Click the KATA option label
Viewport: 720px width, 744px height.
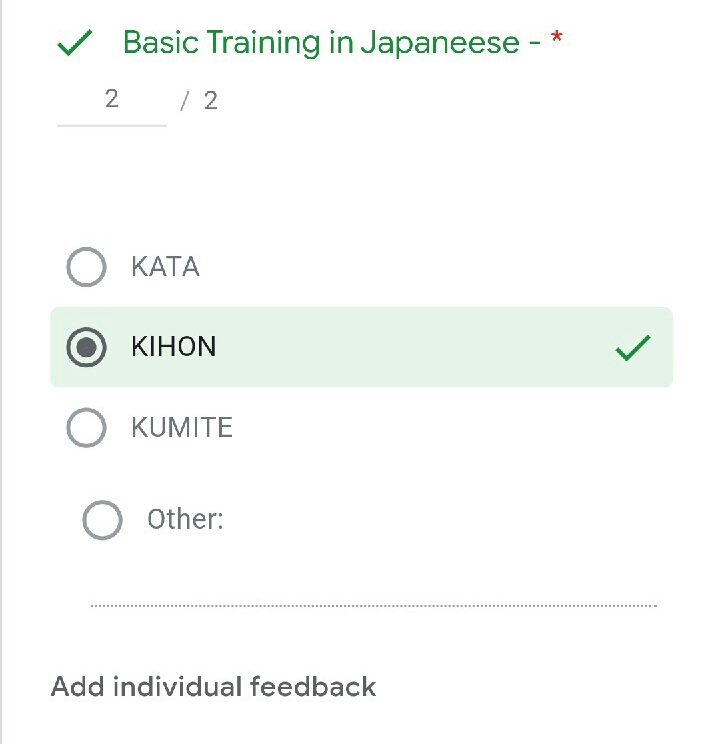pos(165,267)
